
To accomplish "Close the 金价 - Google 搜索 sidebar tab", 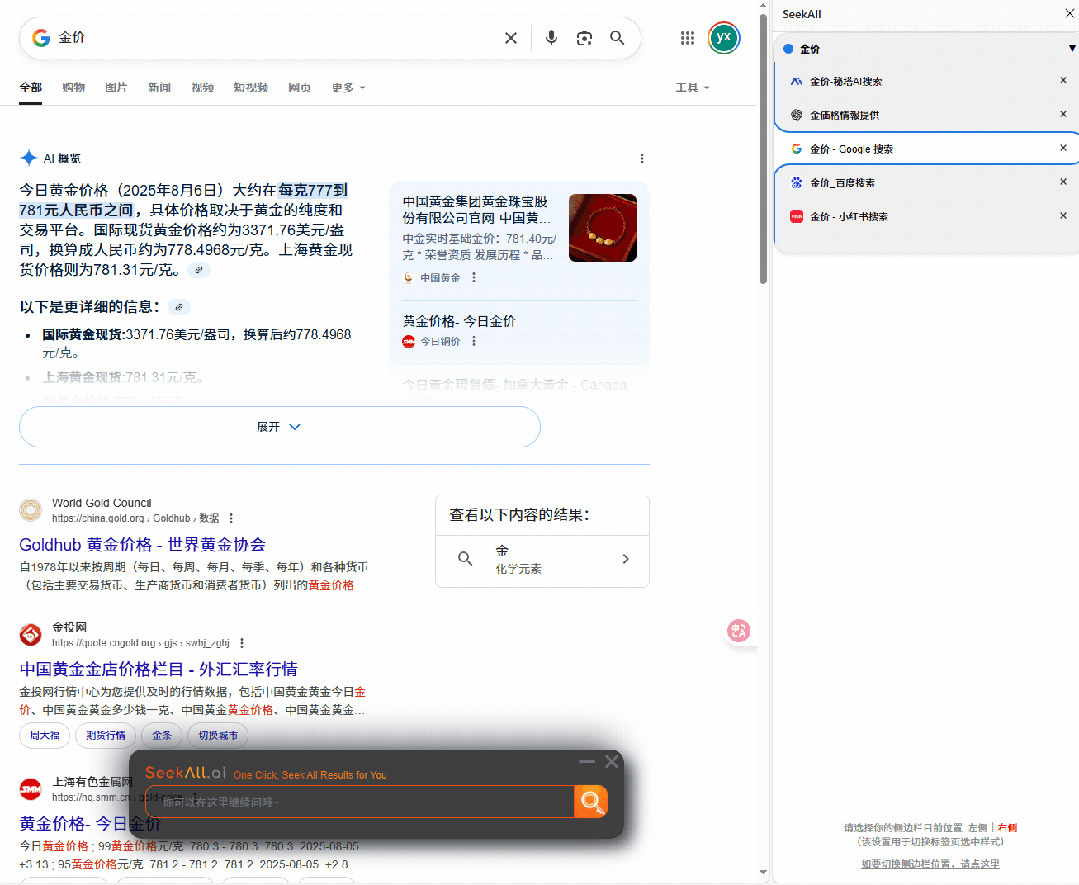I will coord(1063,147).
